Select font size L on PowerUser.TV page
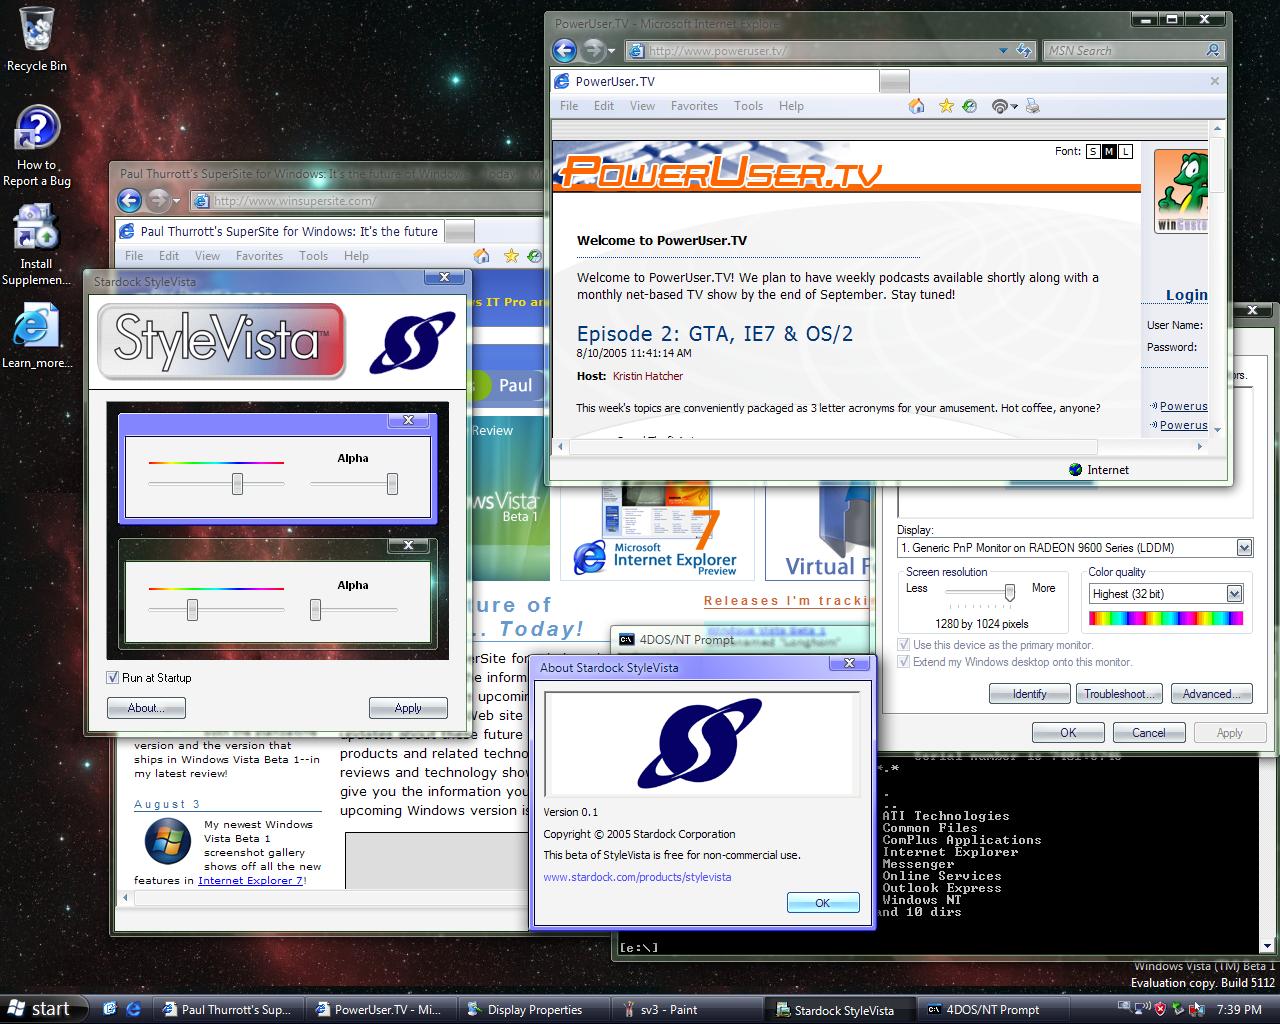 (x=1125, y=152)
